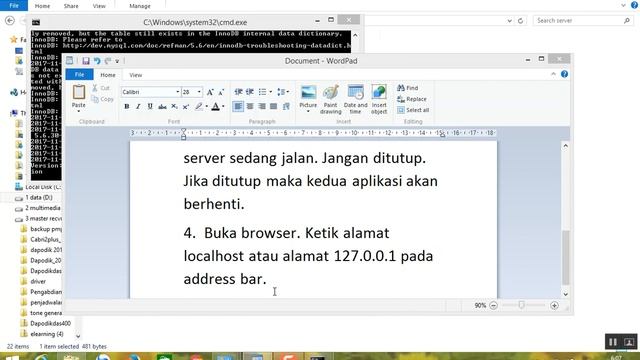Open WordPad File tab

click(x=80, y=75)
